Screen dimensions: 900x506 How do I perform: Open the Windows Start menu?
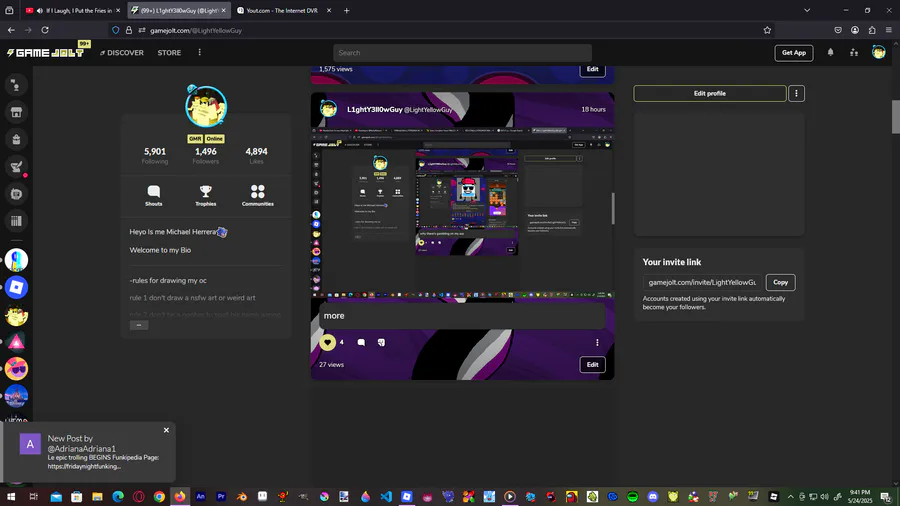tap(11, 497)
